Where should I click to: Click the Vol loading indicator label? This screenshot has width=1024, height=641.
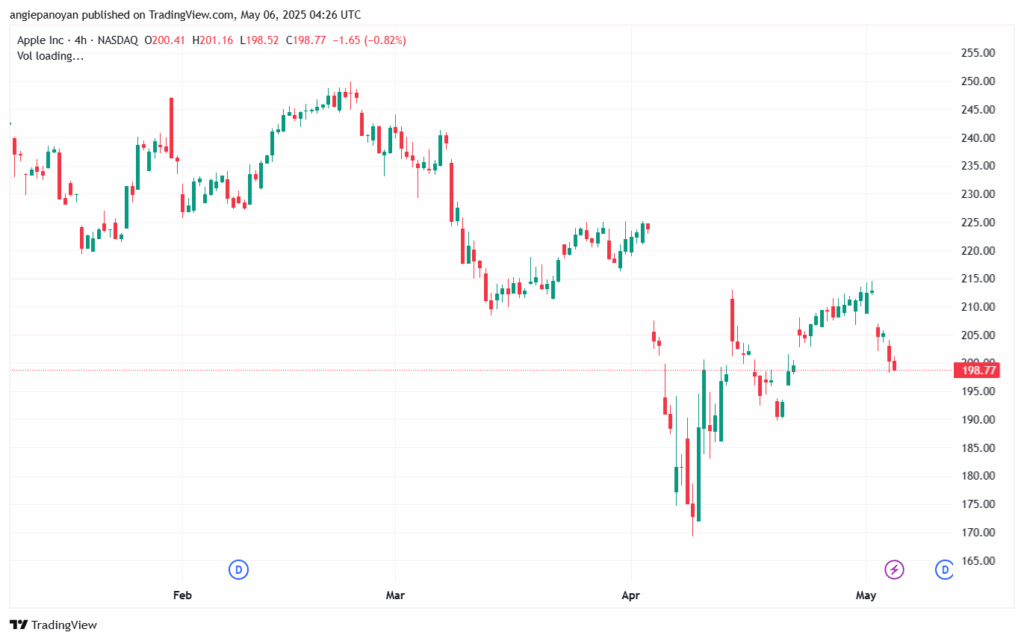click(x=51, y=56)
